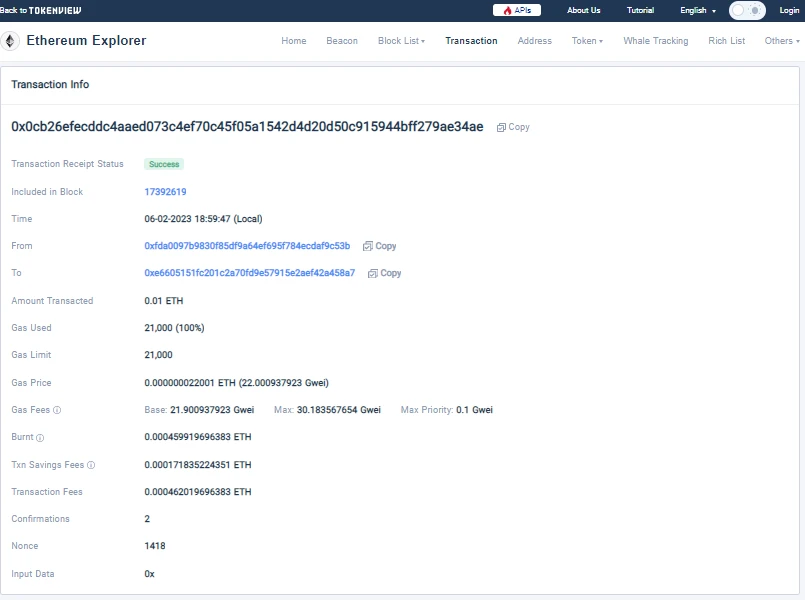Open the Whale Tracking page
The image size is (805, 600).
pyautogui.click(x=655, y=41)
